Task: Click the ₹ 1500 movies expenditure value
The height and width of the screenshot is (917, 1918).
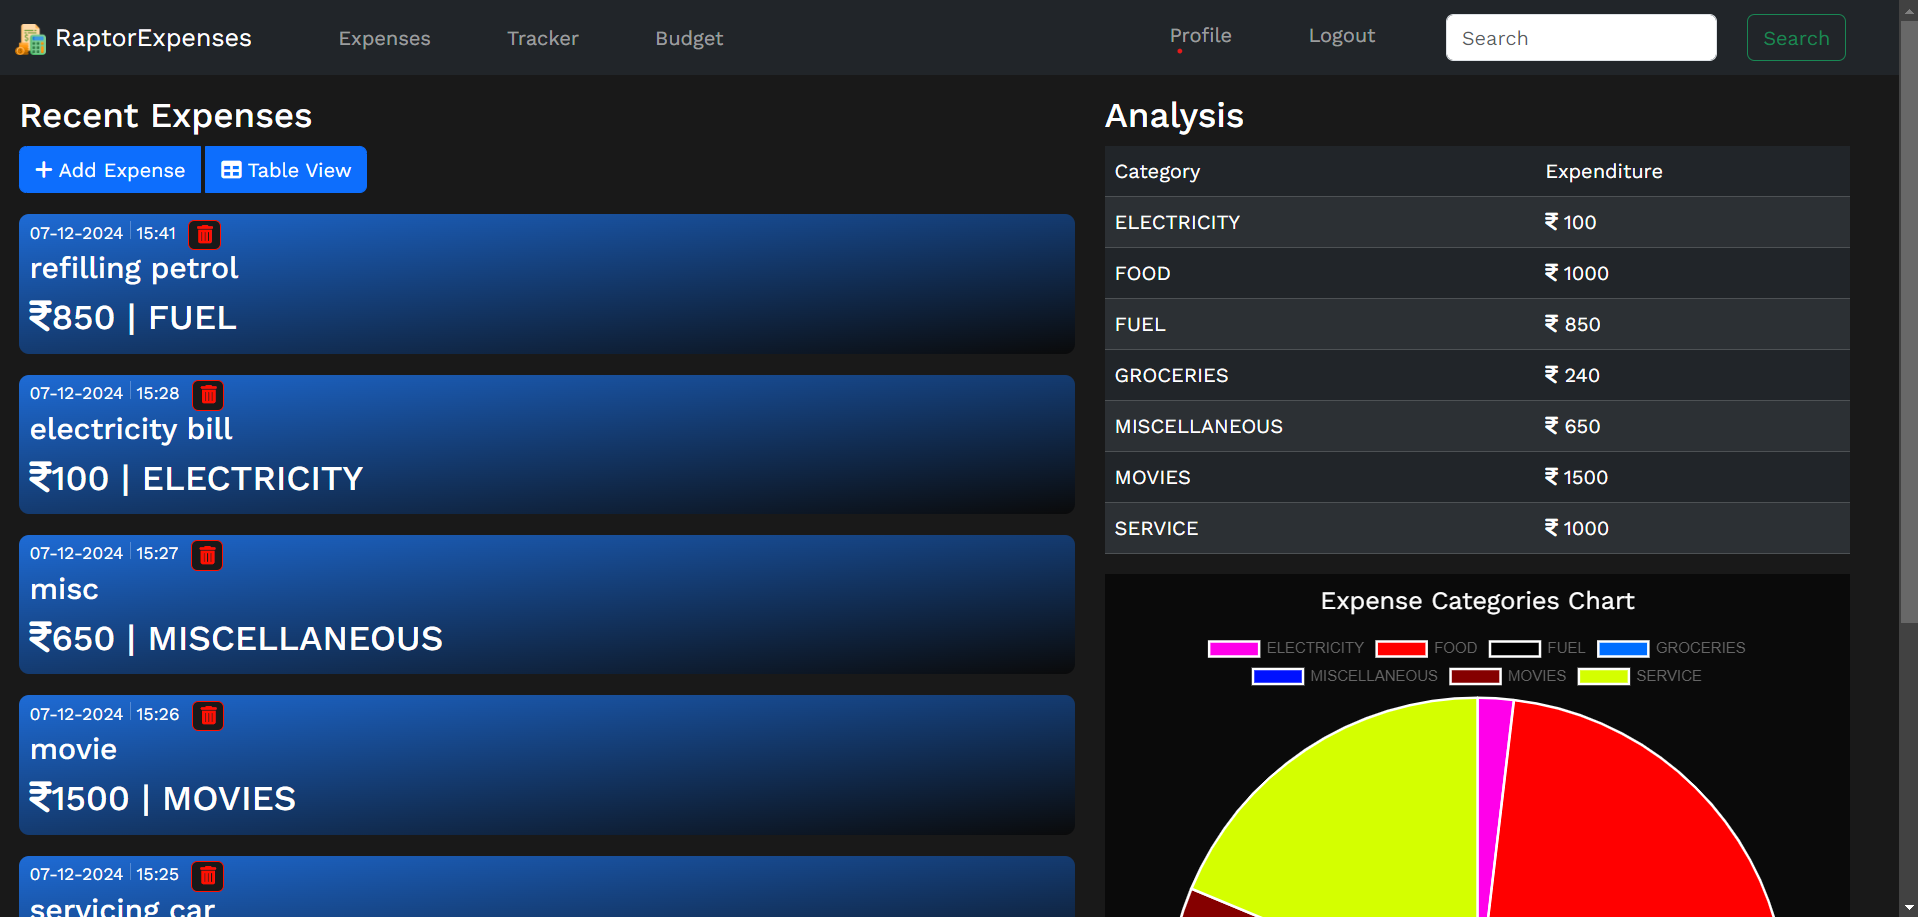Action: pyautogui.click(x=1576, y=477)
